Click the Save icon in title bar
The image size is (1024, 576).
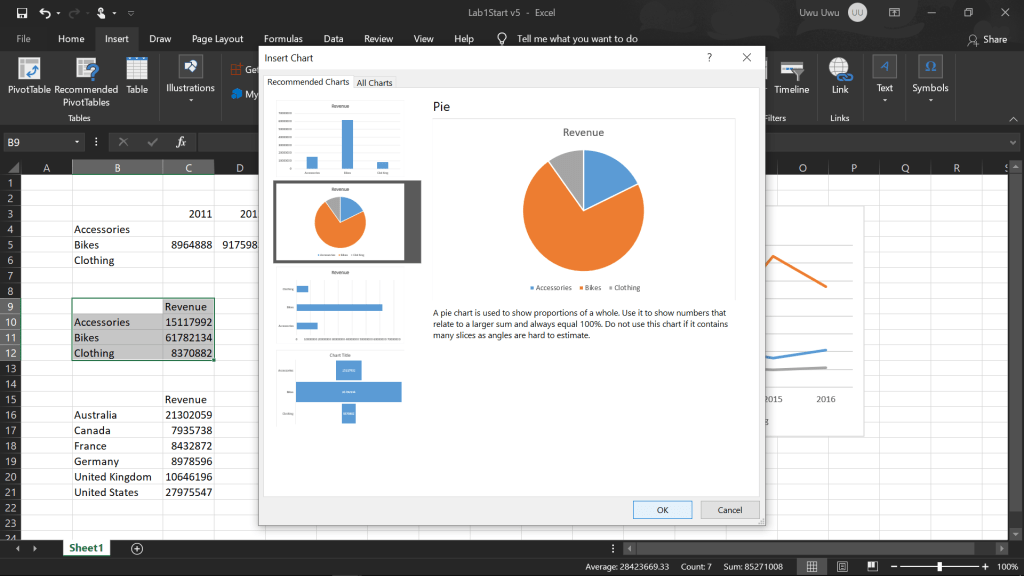pos(17,13)
